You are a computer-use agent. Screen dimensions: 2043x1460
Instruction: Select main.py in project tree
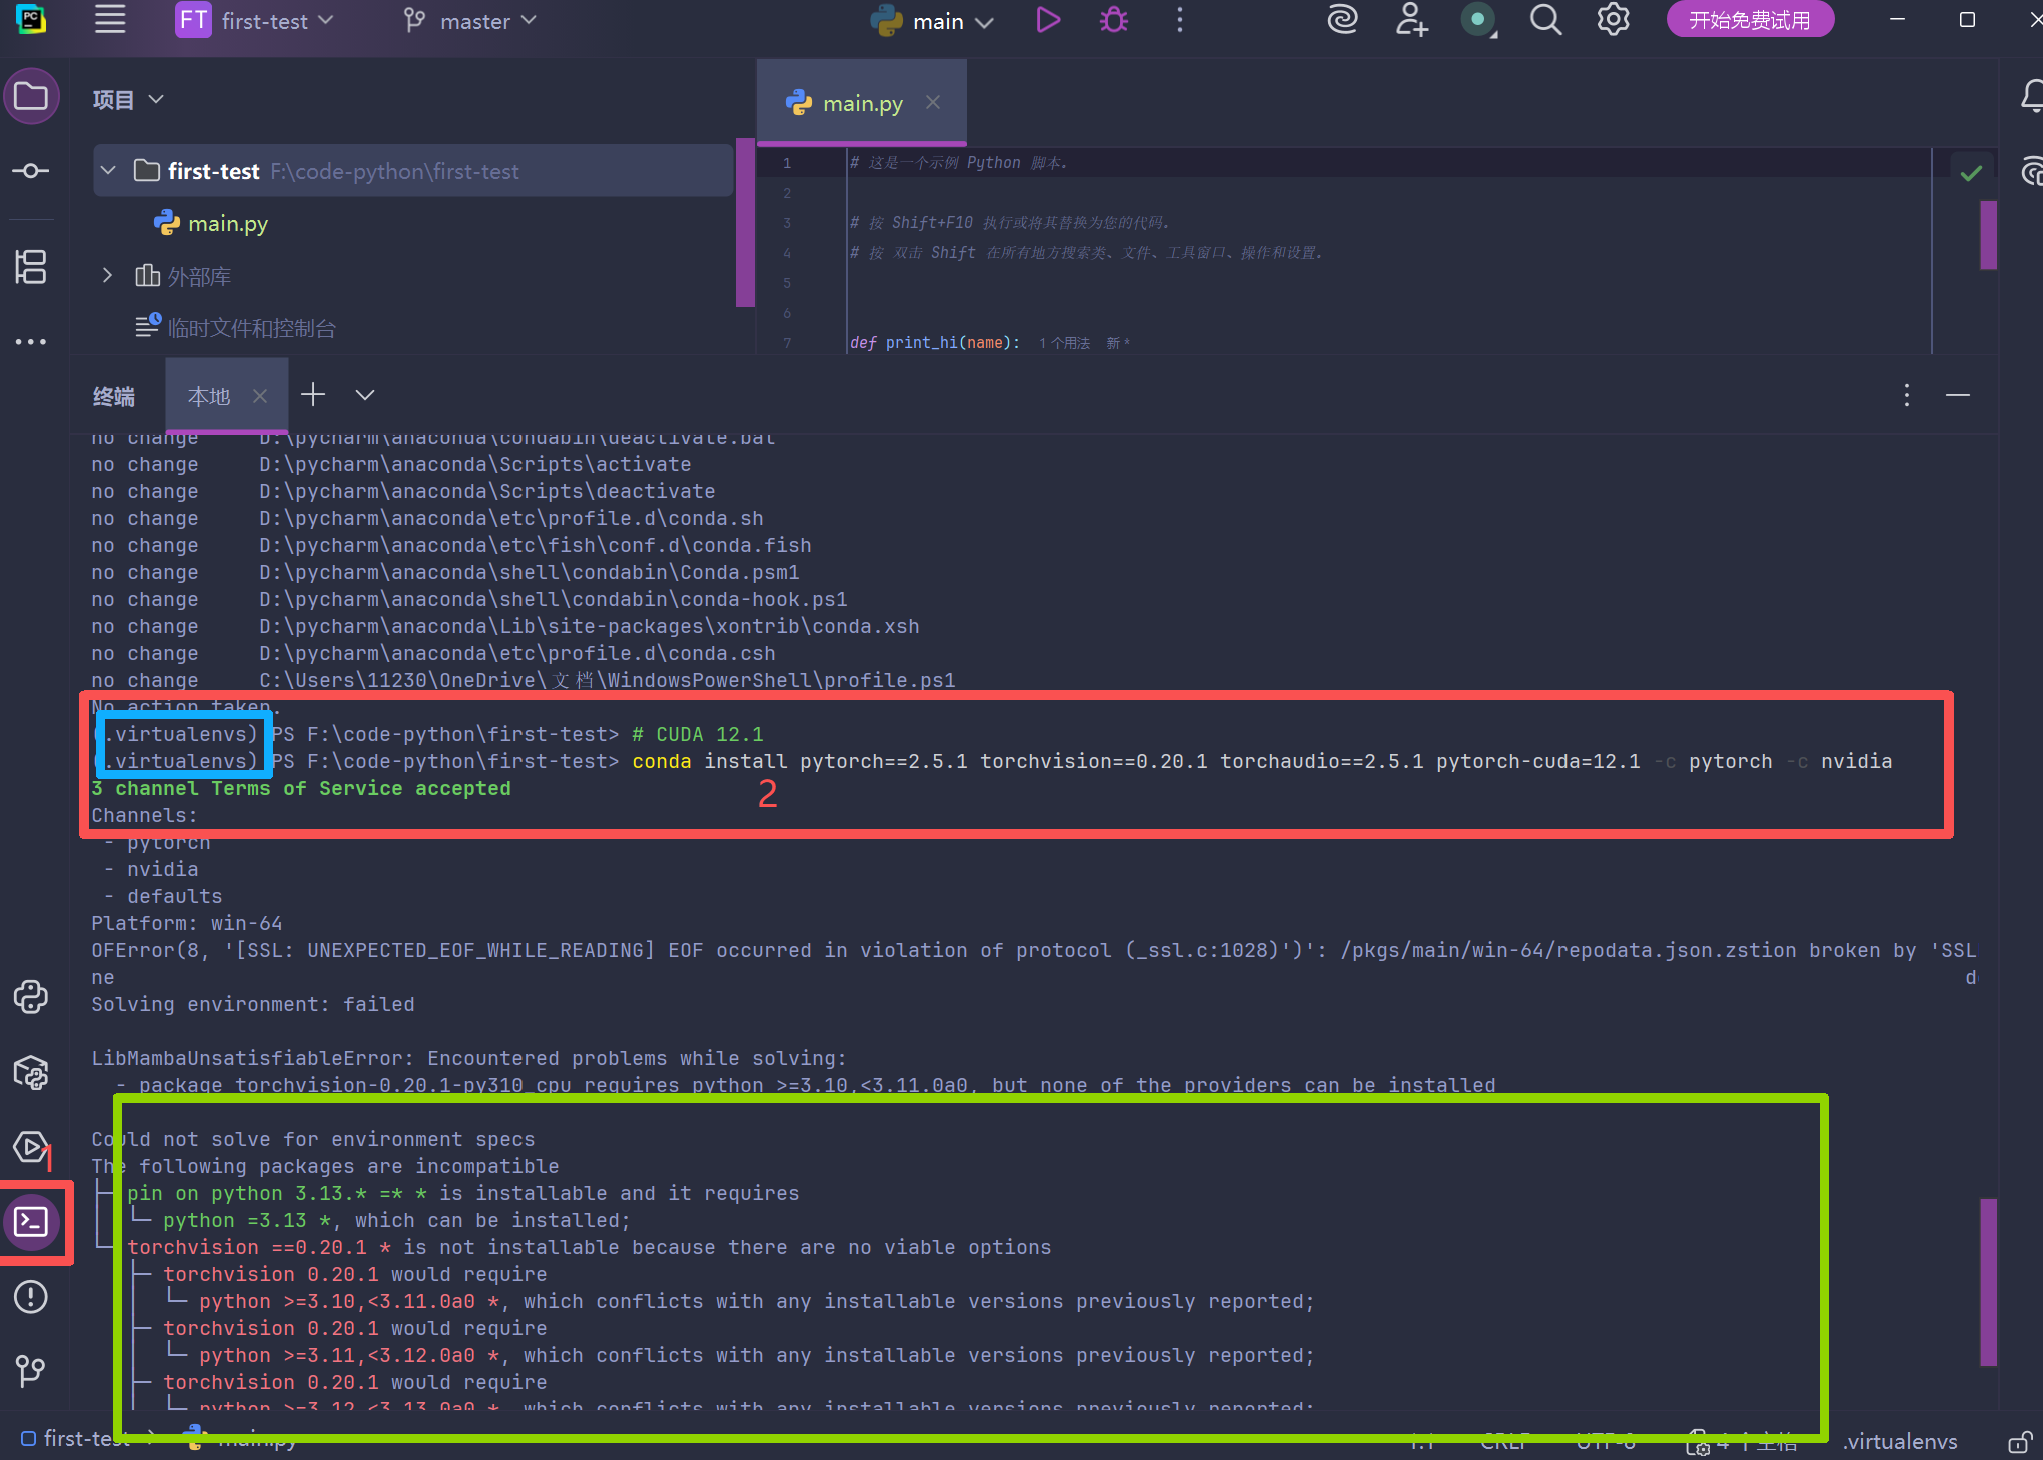pos(211,223)
